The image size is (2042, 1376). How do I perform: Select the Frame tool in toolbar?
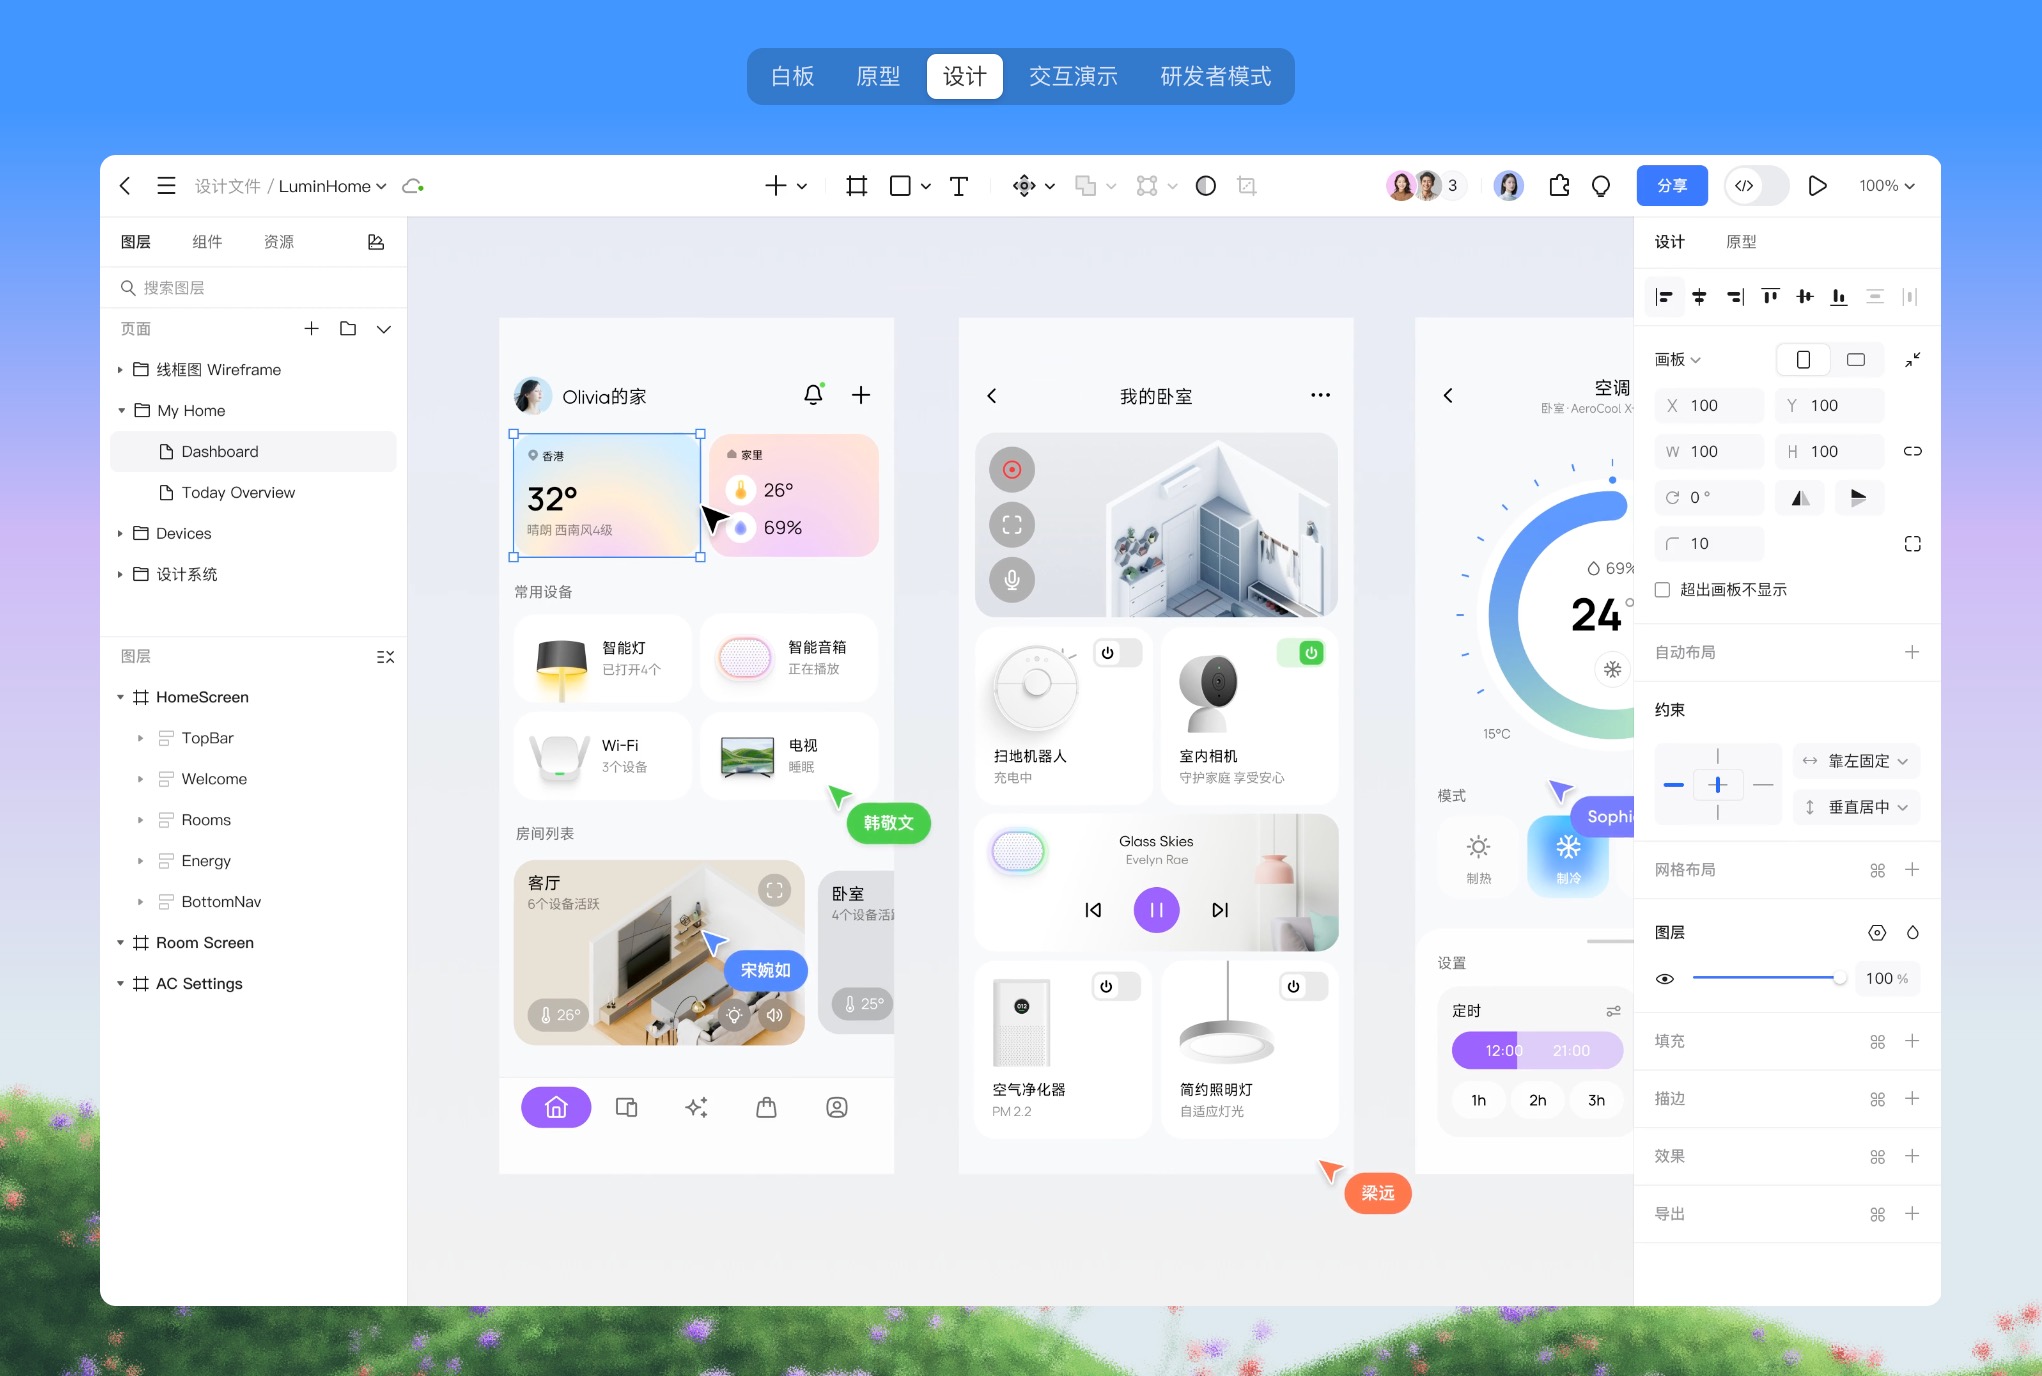(x=856, y=186)
